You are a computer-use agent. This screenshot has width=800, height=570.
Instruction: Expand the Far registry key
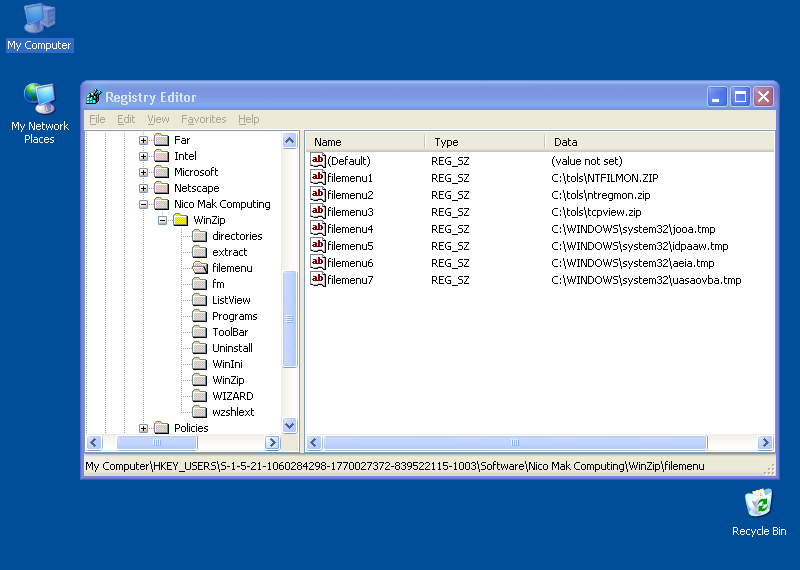coord(143,140)
